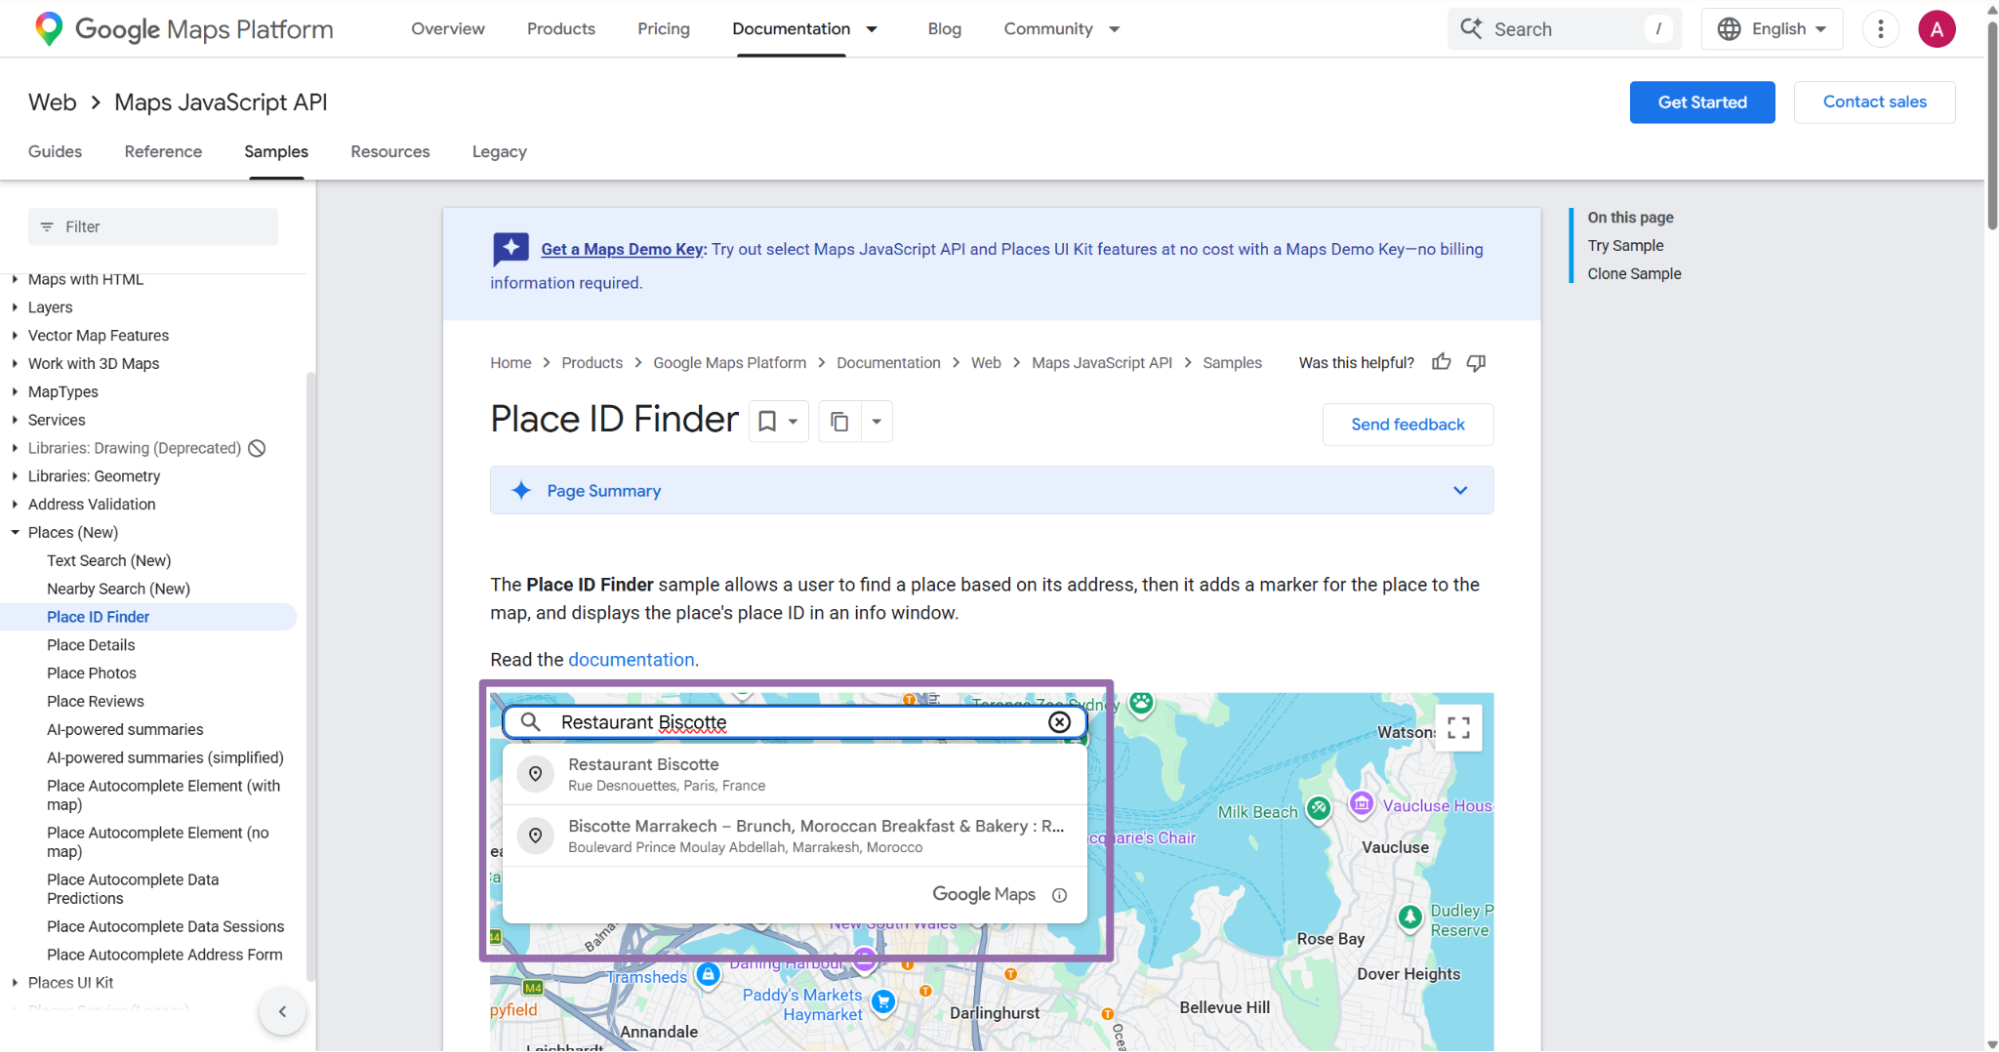Open the documentation link in paragraph
The height and width of the screenshot is (1052, 1999).
631,659
